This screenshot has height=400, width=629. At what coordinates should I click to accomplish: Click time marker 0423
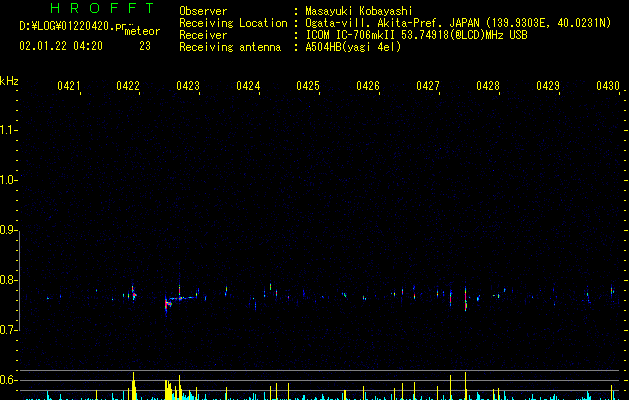pos(188,86)
